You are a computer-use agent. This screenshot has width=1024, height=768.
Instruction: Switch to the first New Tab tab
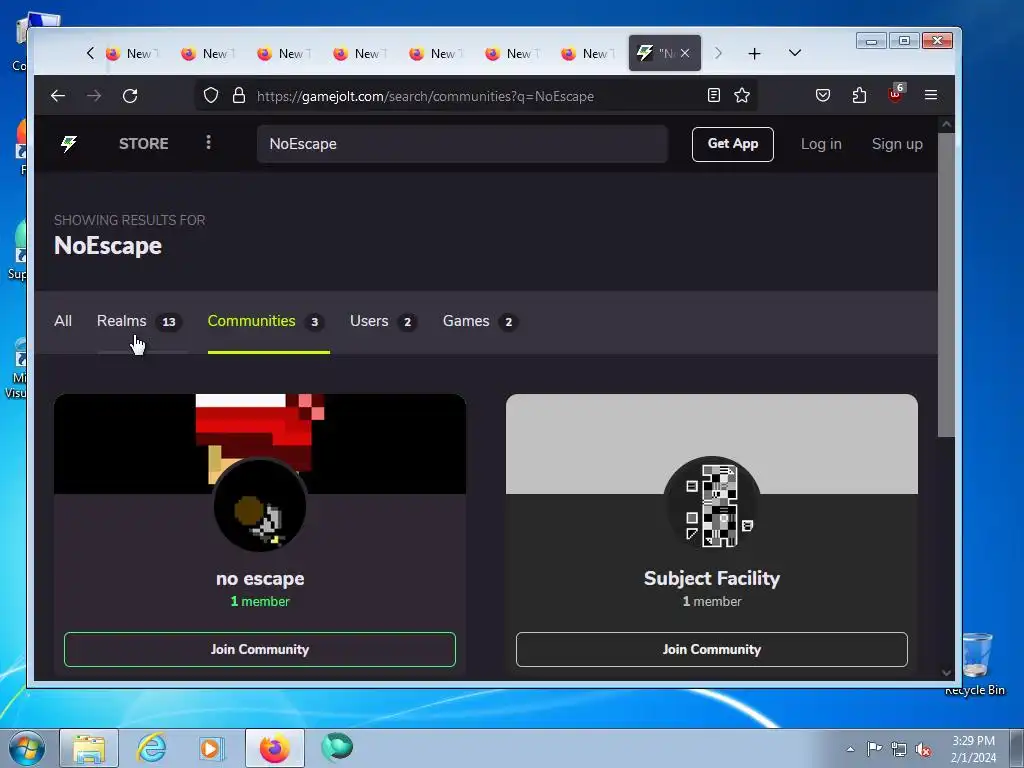(131, 54)
